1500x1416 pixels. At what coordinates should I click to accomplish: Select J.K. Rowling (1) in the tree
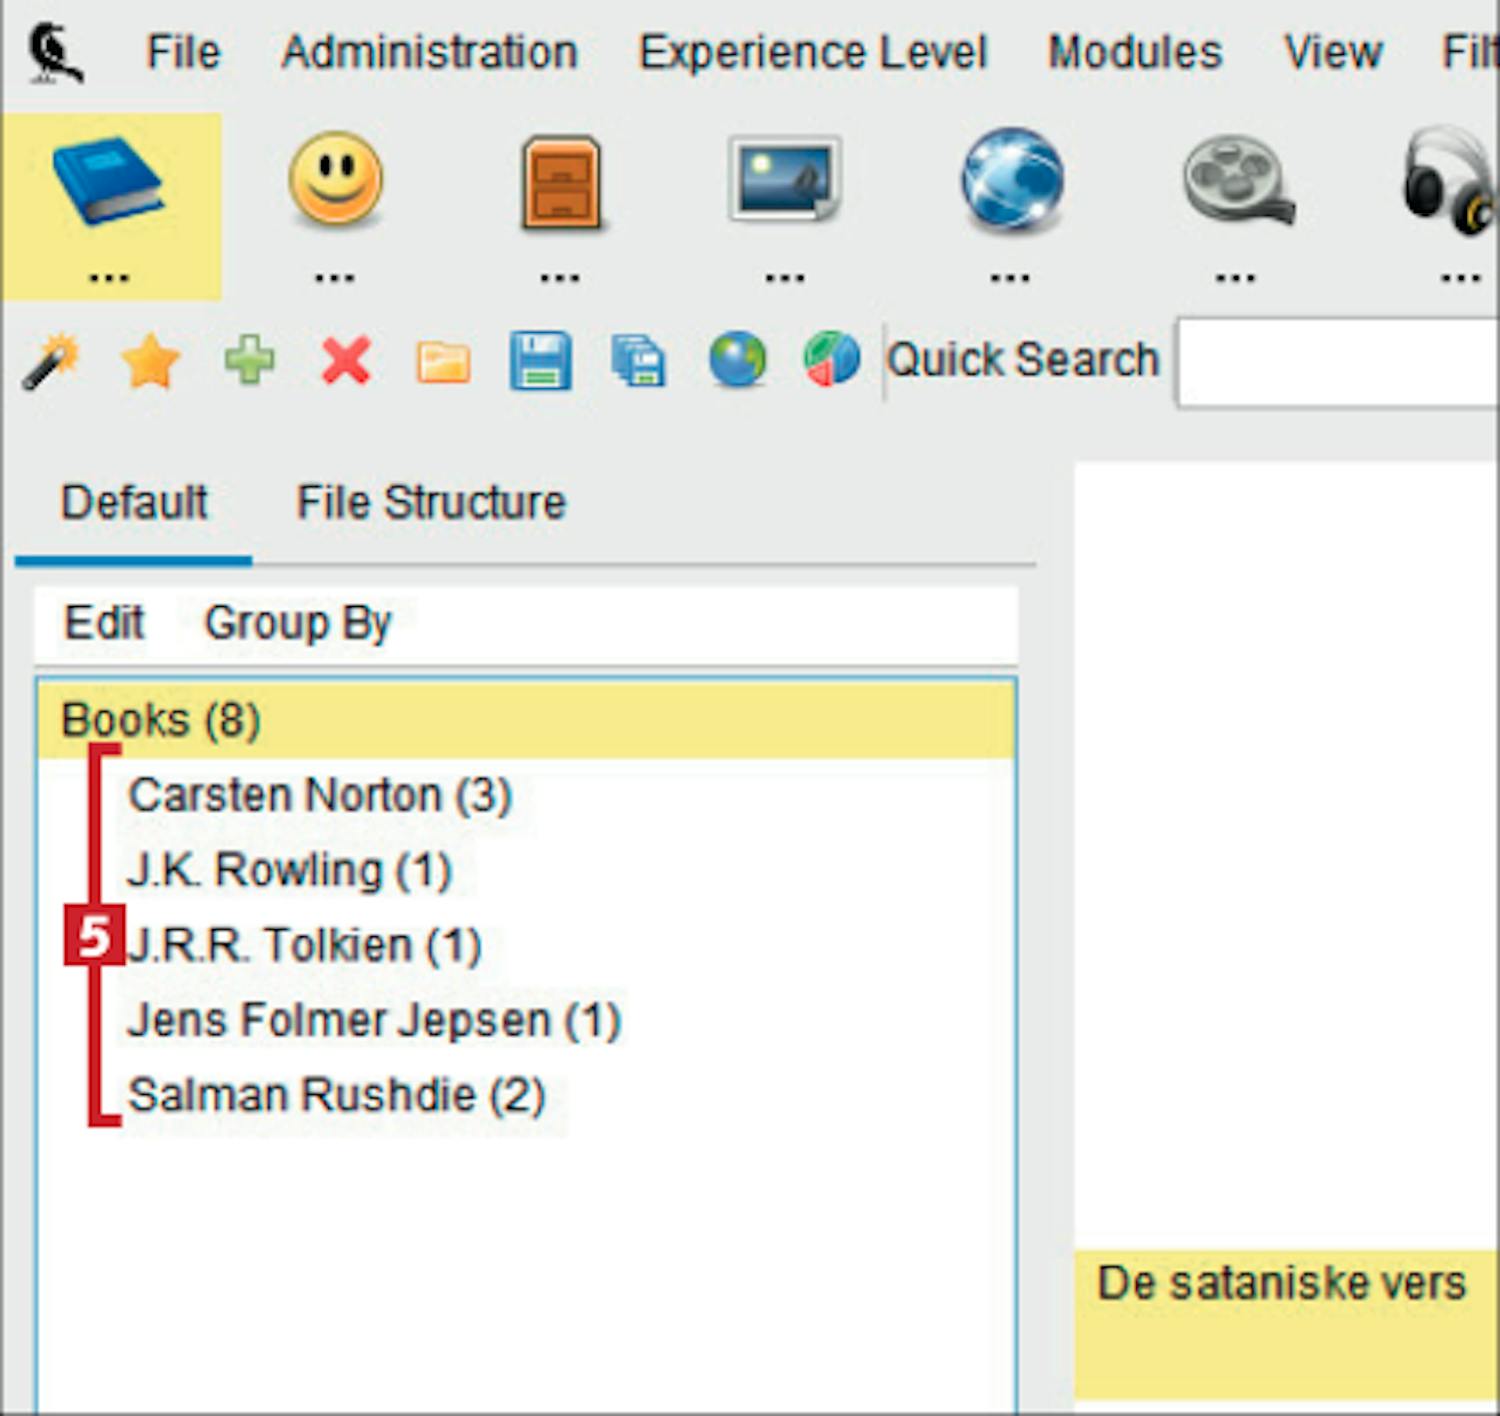(x=290, y=871)
